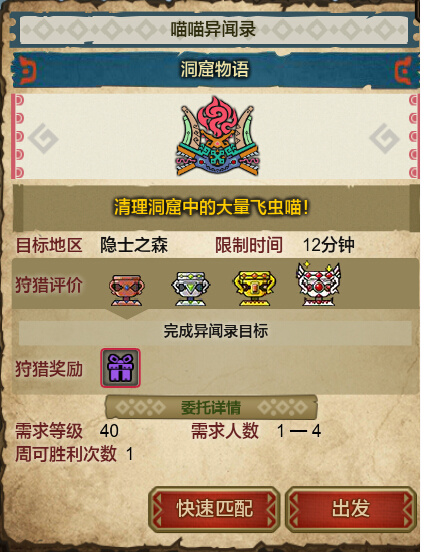Open the purple gift box reward icon
Image resolution: width=421 pixels, height=552 pixels.
tap(120, 368)
